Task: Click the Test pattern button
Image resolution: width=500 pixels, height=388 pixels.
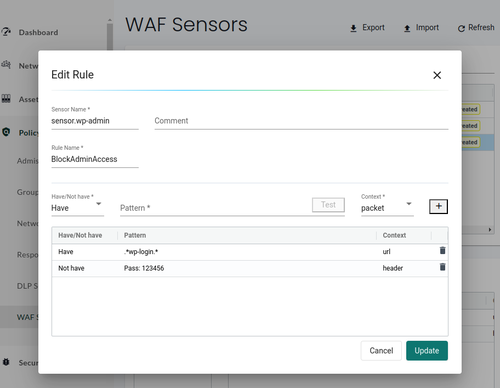Action: point(328,205)
